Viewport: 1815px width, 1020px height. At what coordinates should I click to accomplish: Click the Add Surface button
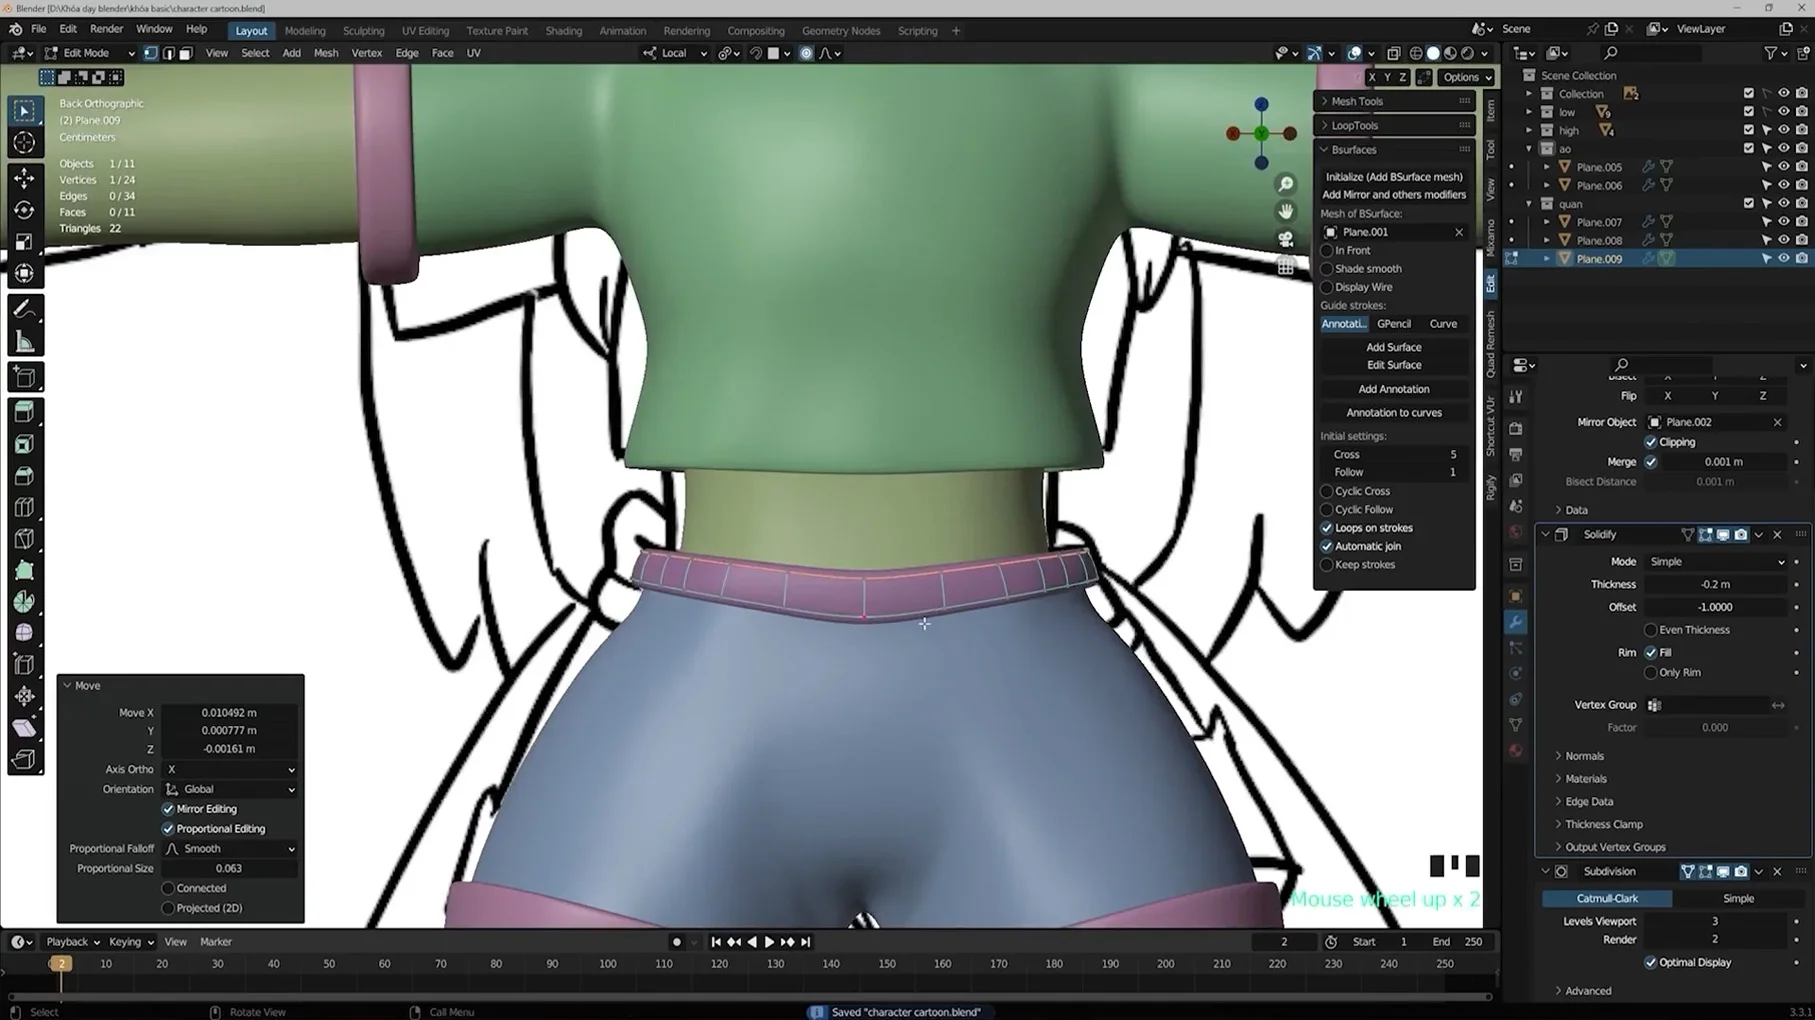1394,347
